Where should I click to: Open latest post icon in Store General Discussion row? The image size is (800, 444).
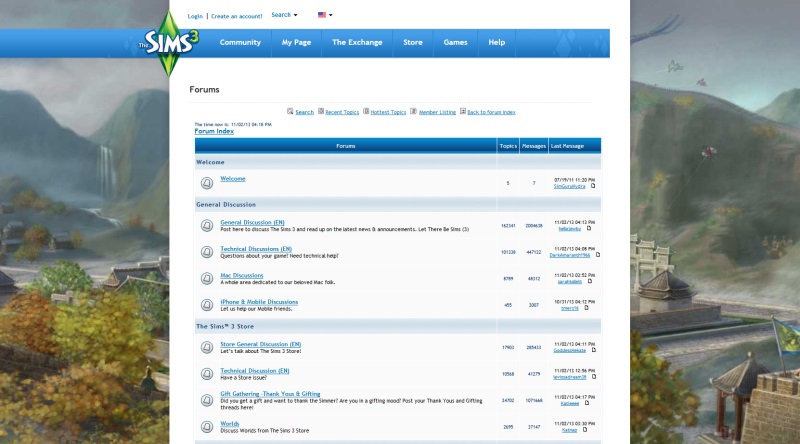(x=593, y=350)
